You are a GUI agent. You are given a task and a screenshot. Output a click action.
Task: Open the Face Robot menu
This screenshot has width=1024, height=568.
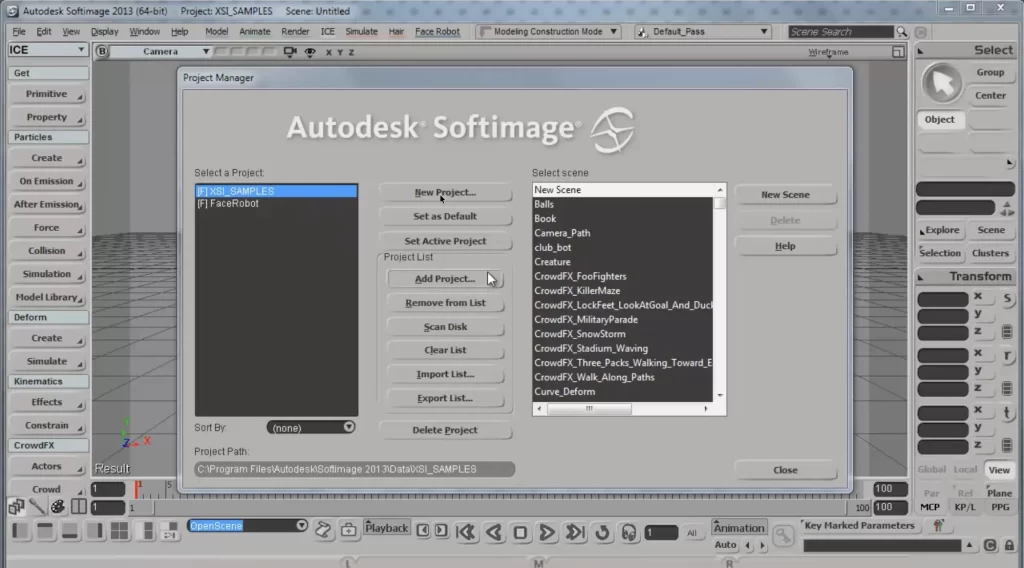click(437, 31)
